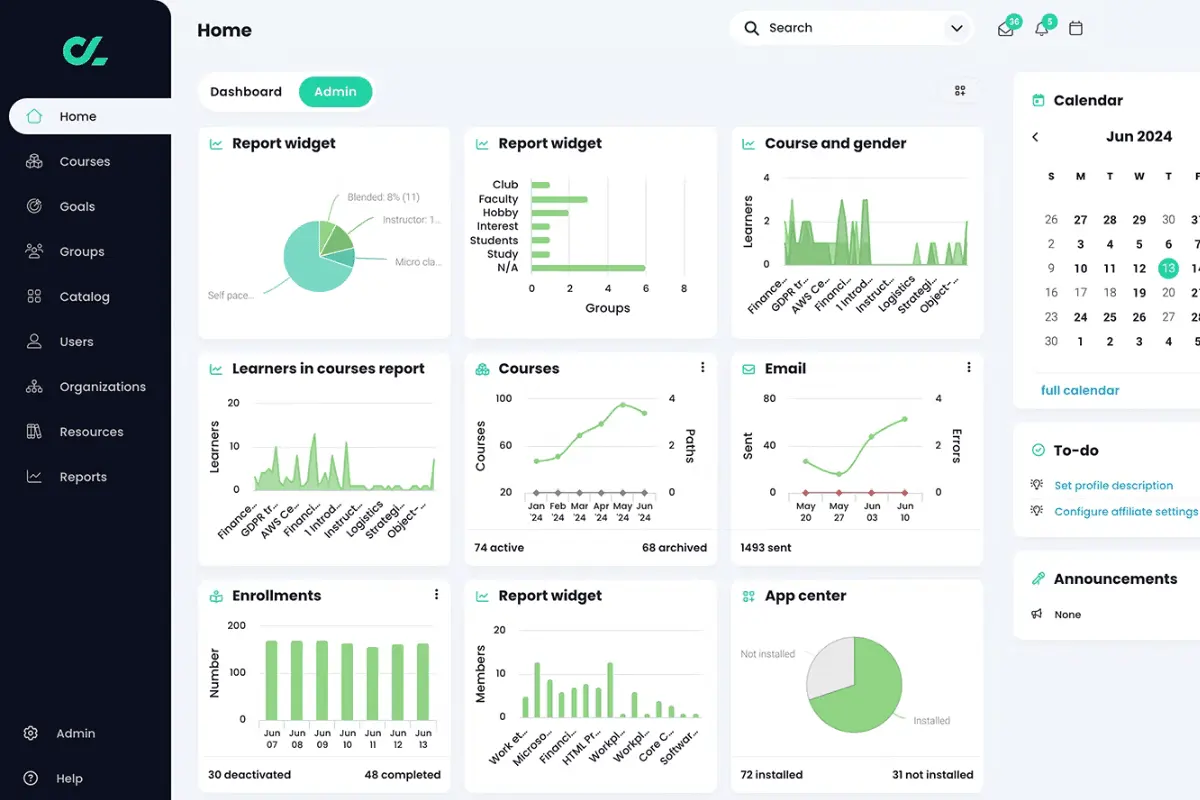Click the widget layout grid icon
This screenshot has height=800, width=1200.
click(x=960, y=91)
